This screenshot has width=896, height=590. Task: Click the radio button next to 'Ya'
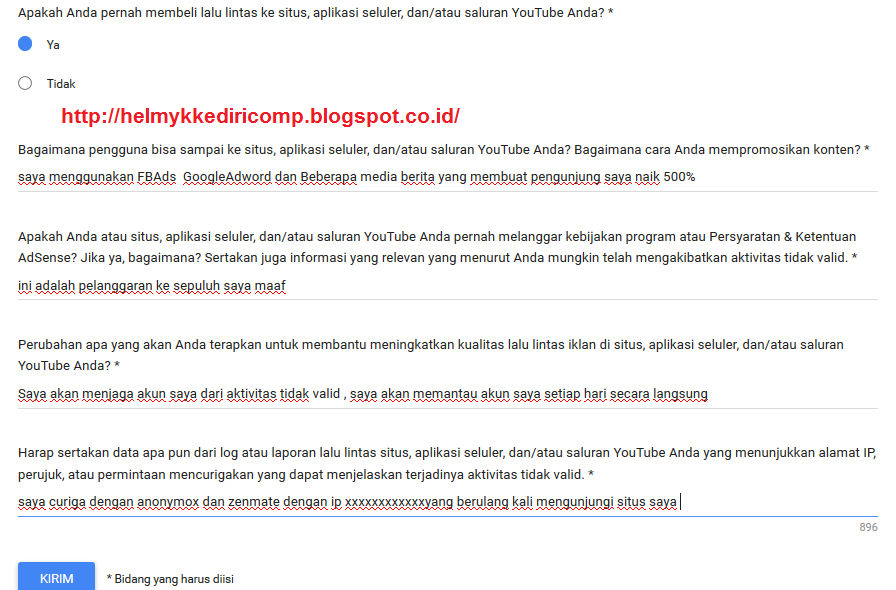click(x=24, y=44)
